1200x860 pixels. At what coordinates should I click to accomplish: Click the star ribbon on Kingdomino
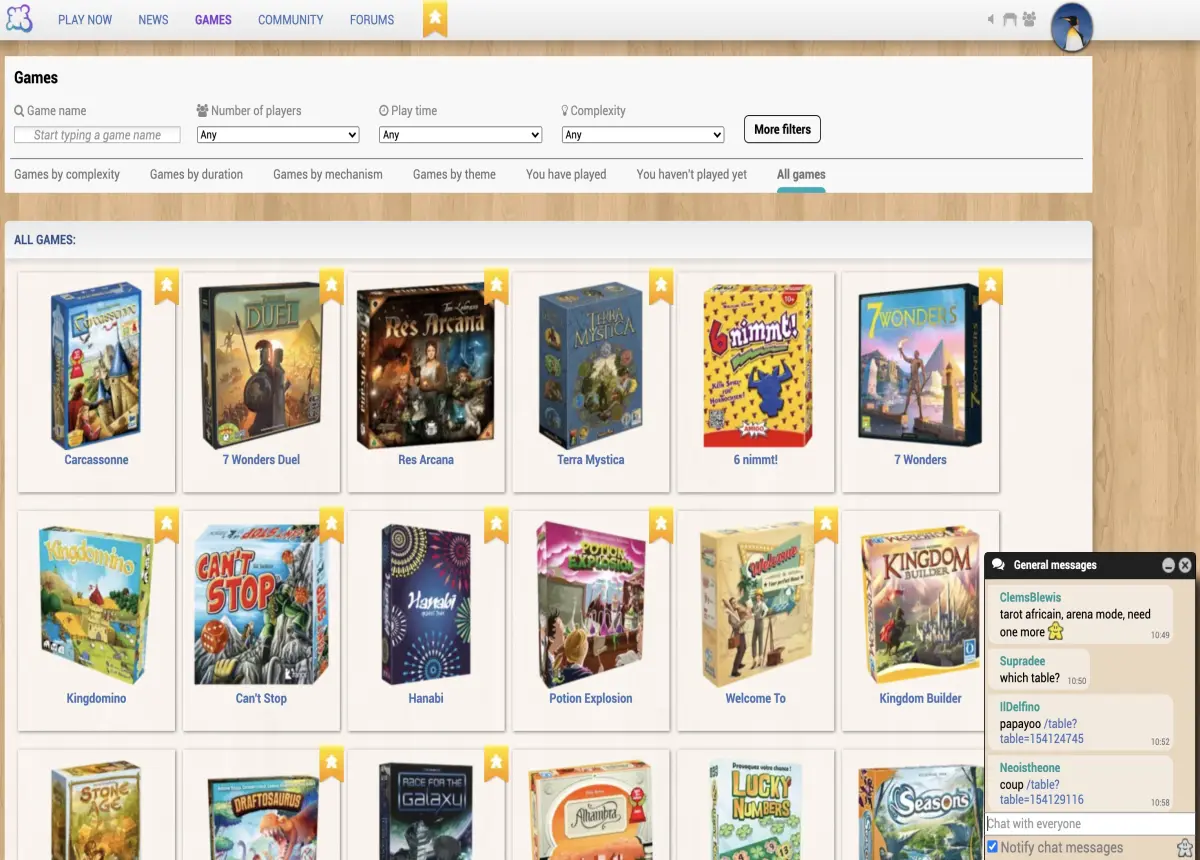point(167,526)
